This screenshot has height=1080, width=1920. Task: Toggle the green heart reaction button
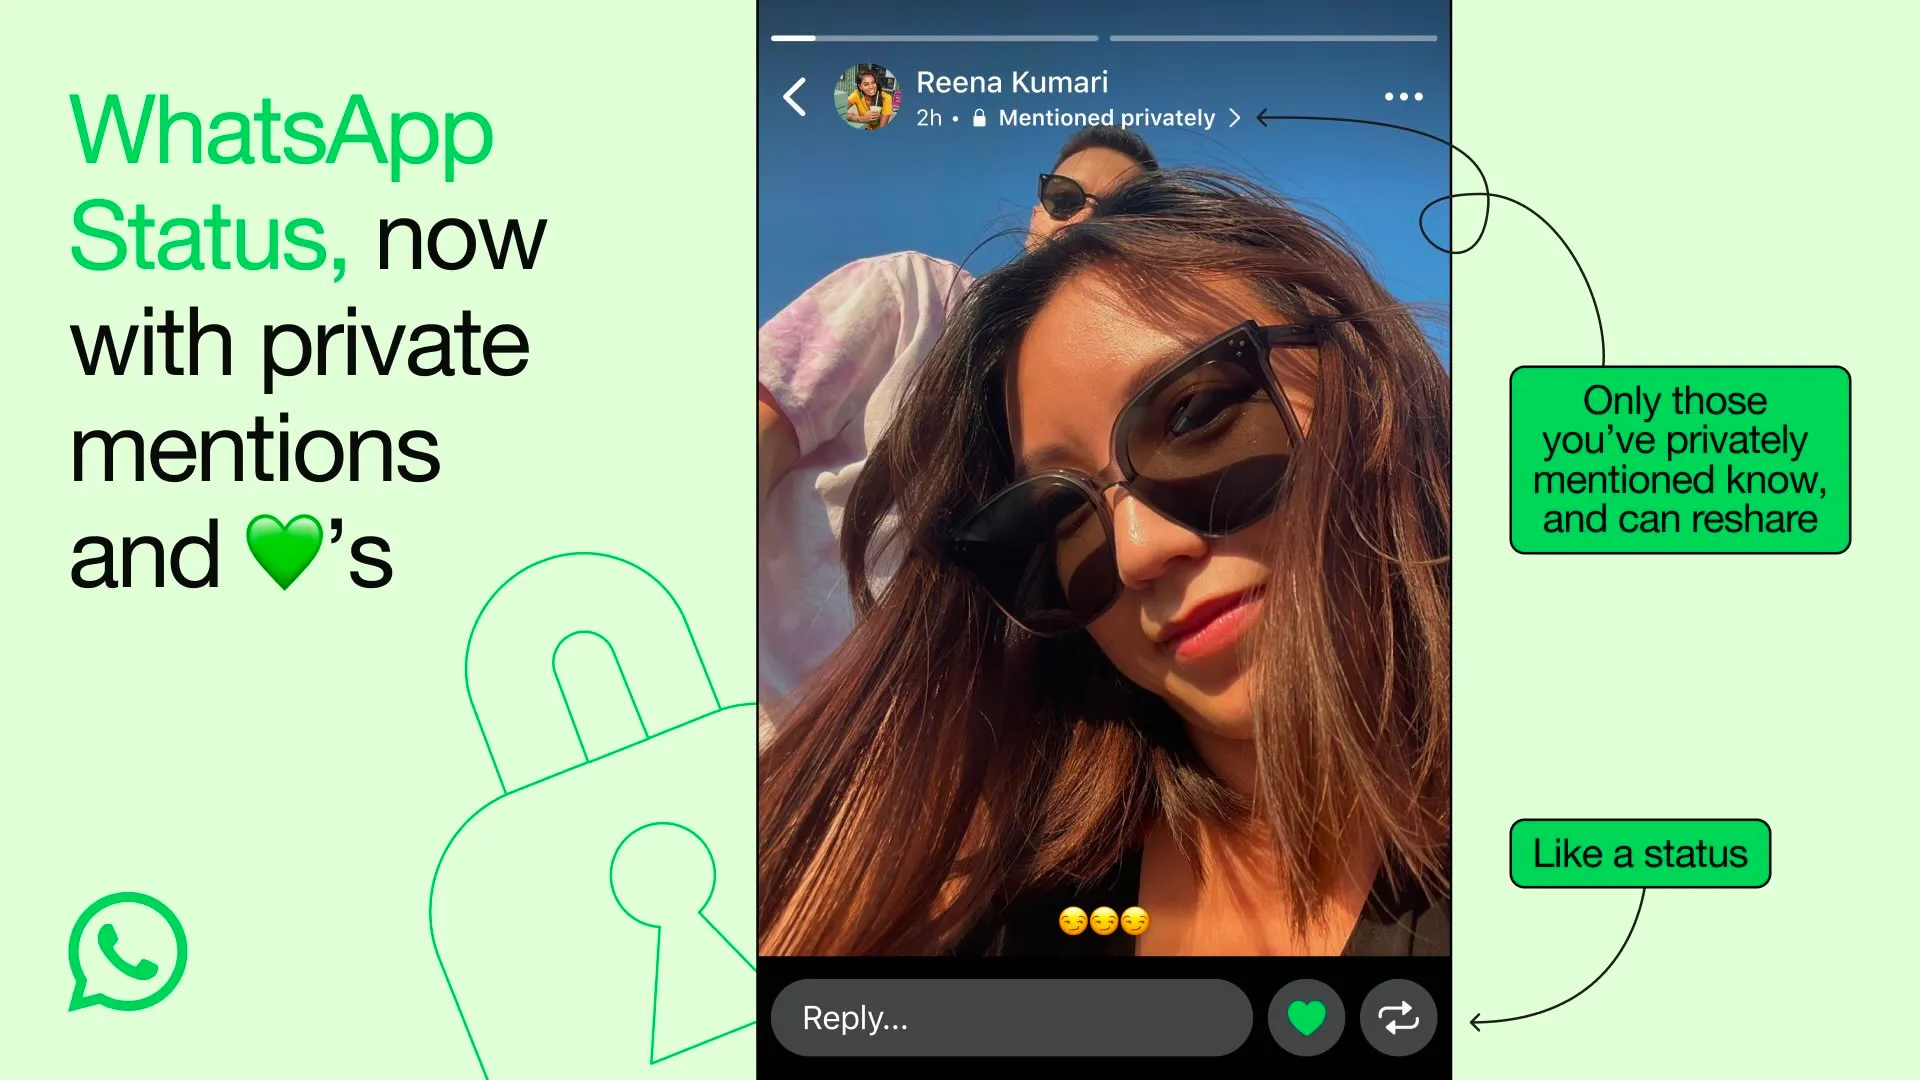1307,1017
